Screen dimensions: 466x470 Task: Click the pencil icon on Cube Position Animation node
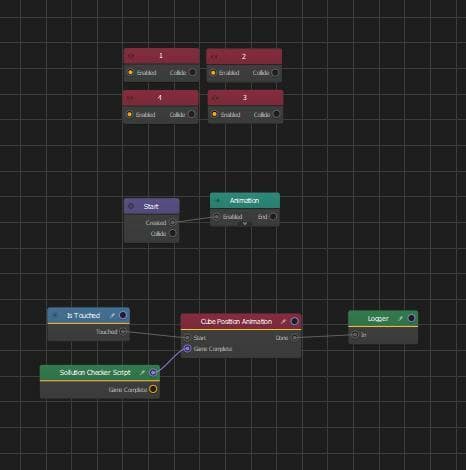pos(283,321)
